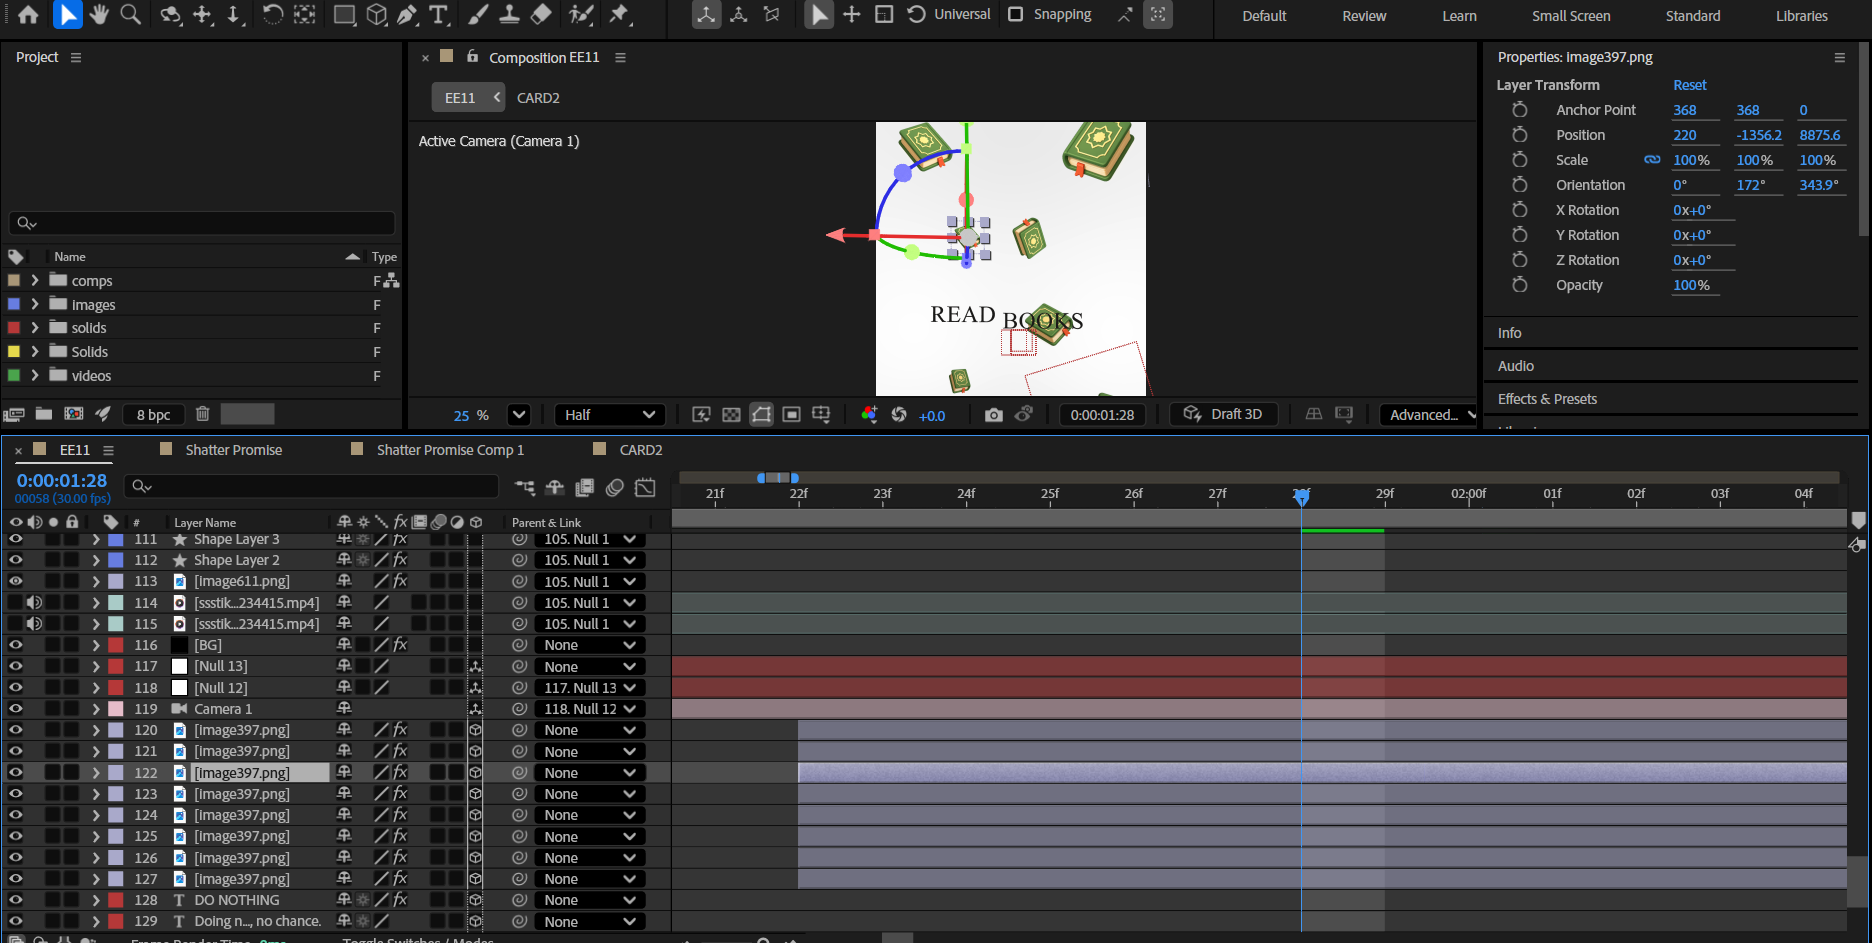Select the Hand tool in toolbar
Viewport: 1872px width, 943px height.
(x=99, y=15)
